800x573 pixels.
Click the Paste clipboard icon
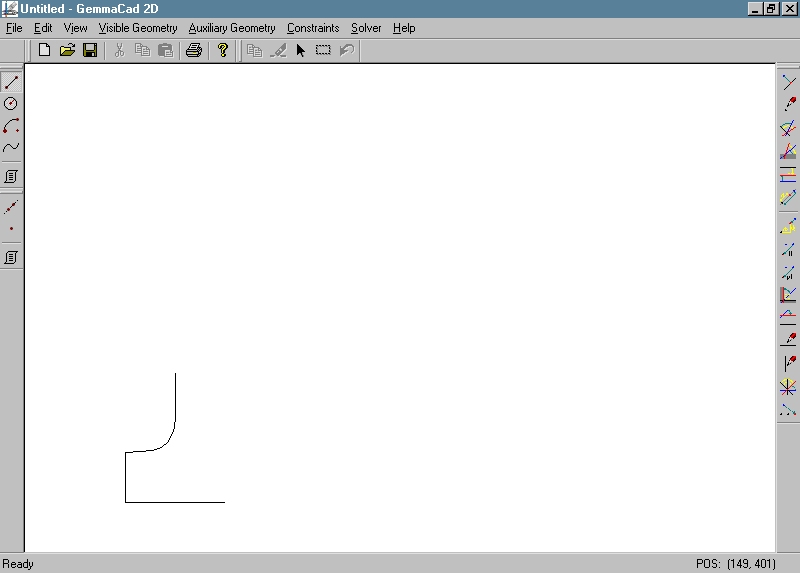(165, 50)
